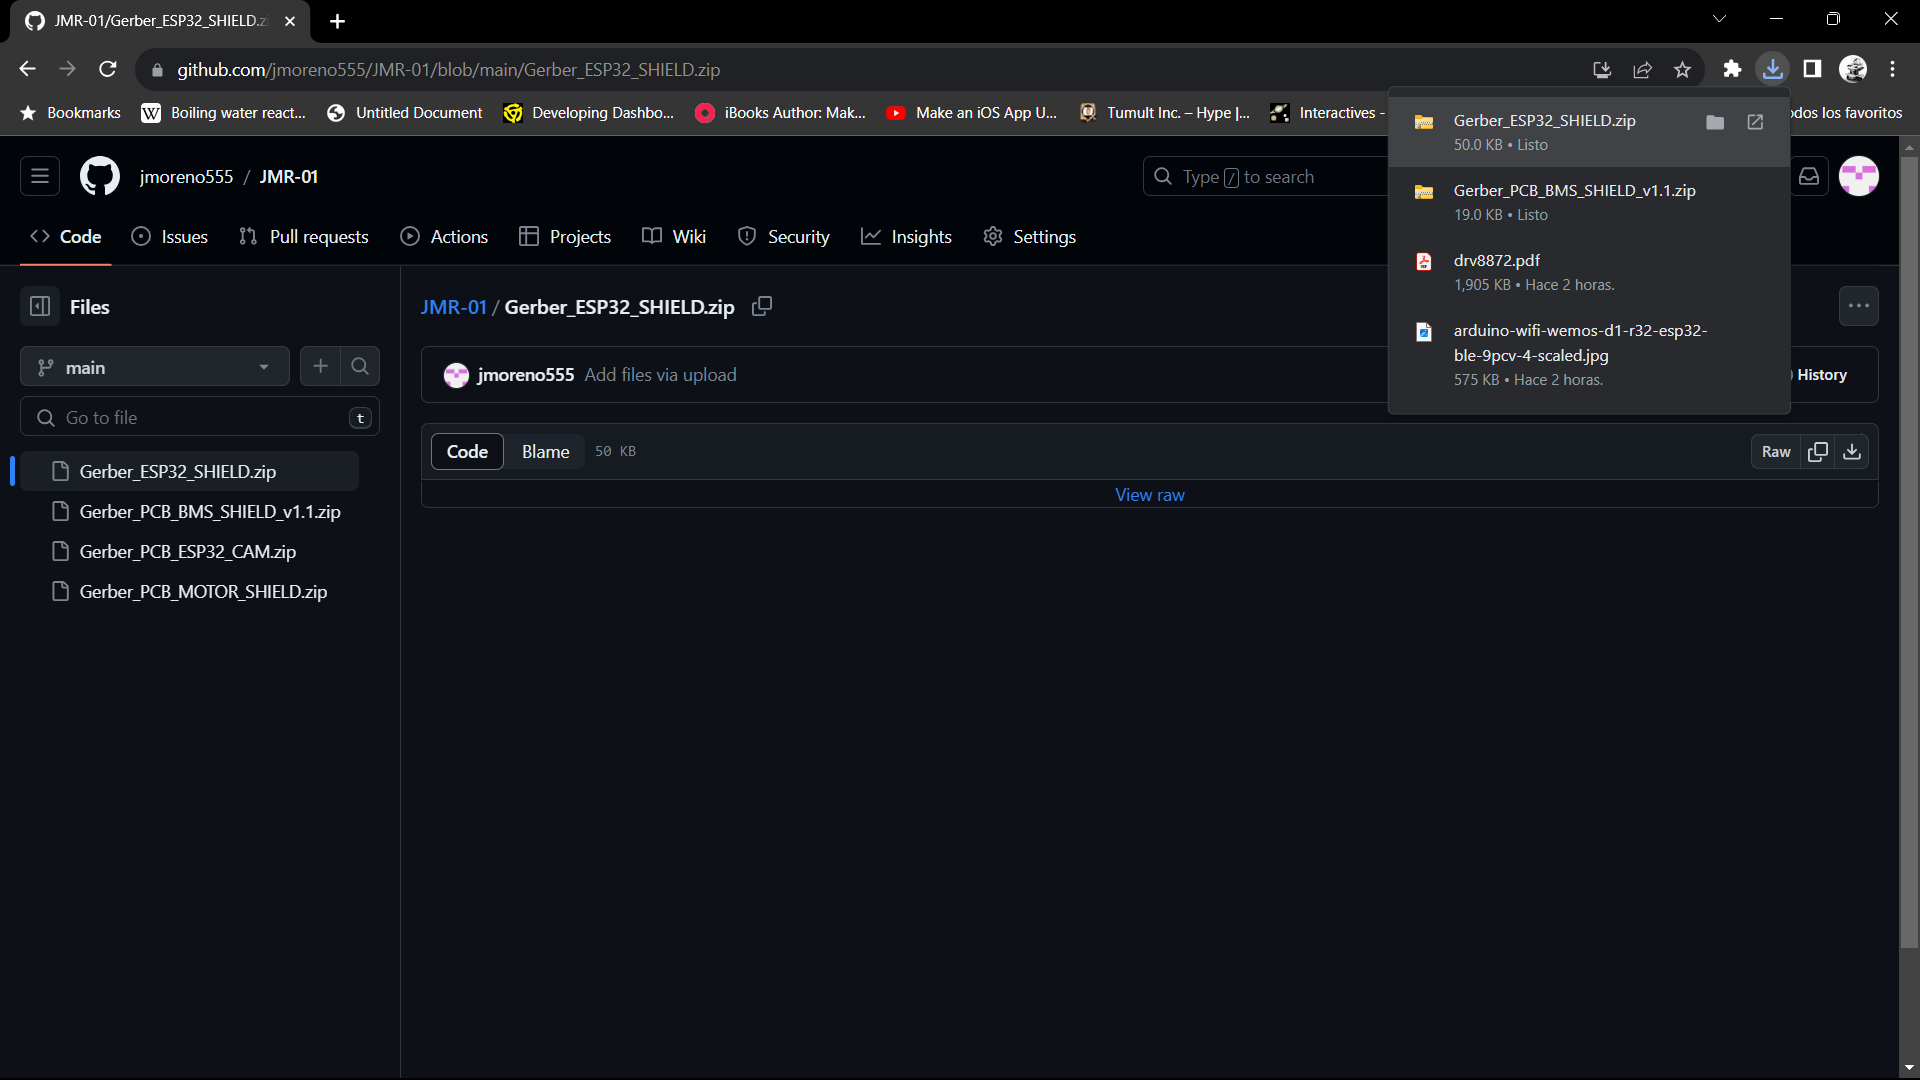Select the Blame view tab

(x=545, y=452)
